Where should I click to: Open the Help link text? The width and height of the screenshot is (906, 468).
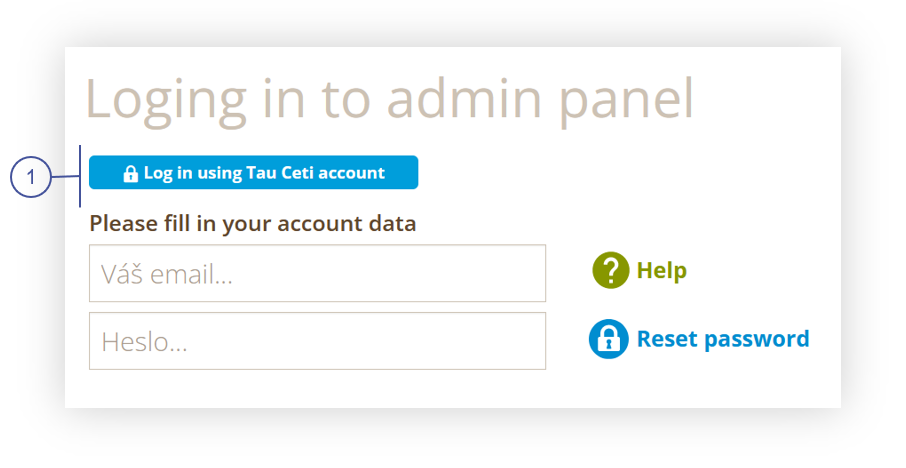(662, 270)
